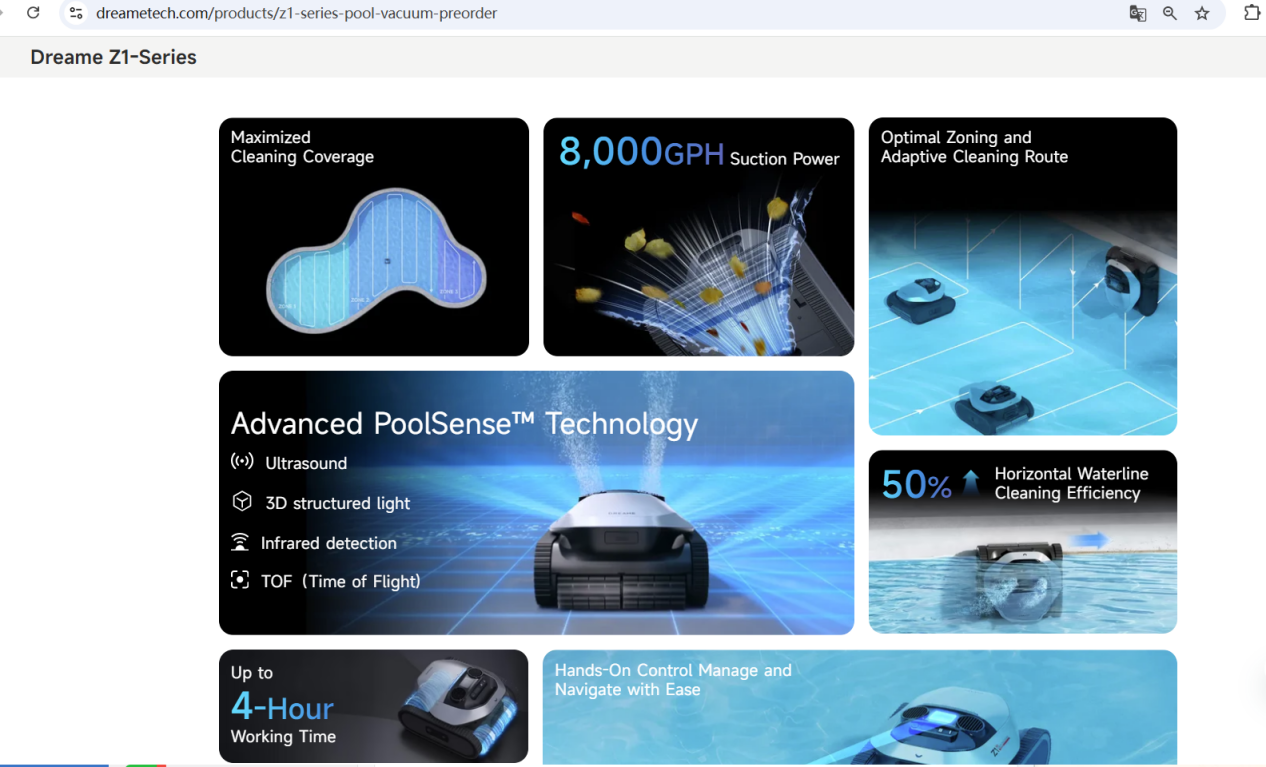Click the TOF focus-frame icon
This screenshot has height=767, width=1266.
240,580
